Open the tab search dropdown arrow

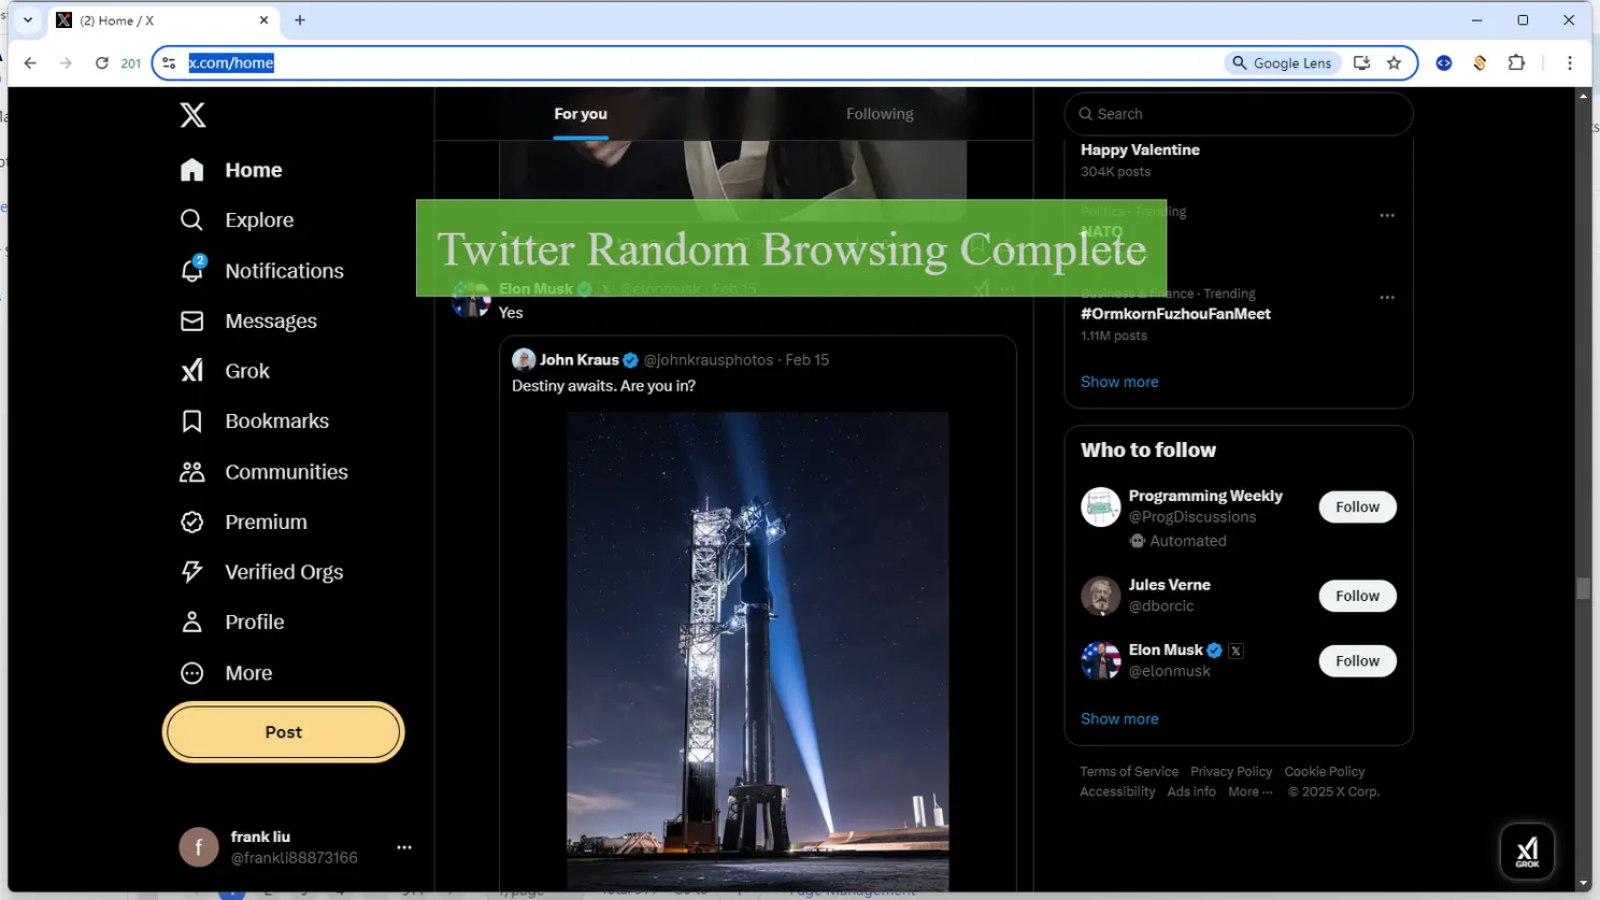(28, 20)
